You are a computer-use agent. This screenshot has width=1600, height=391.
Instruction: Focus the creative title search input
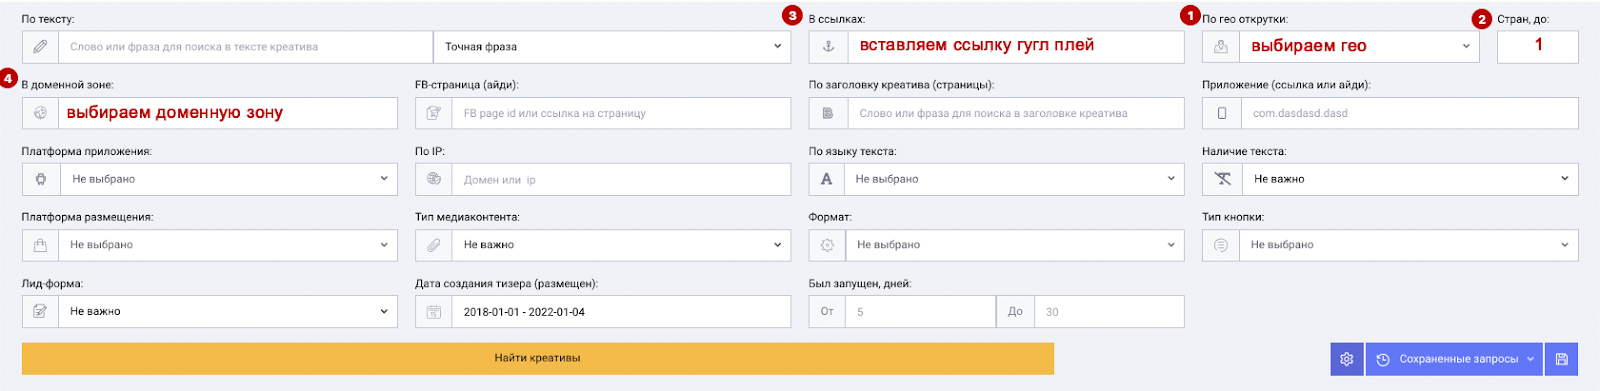click(x=1015, y=113)
